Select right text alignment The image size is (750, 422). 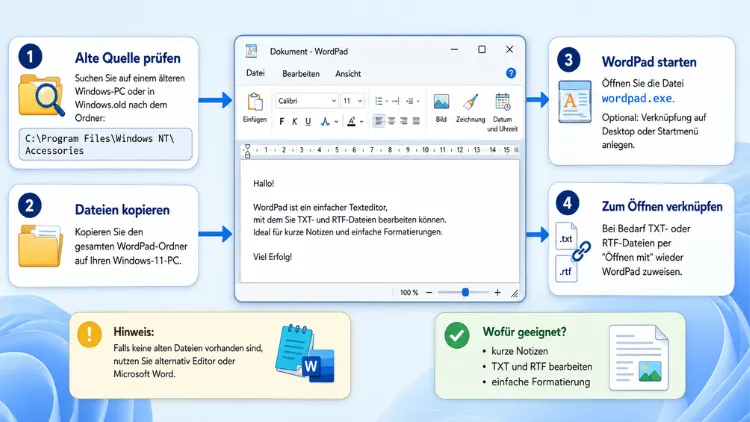[x=404, y=121]
